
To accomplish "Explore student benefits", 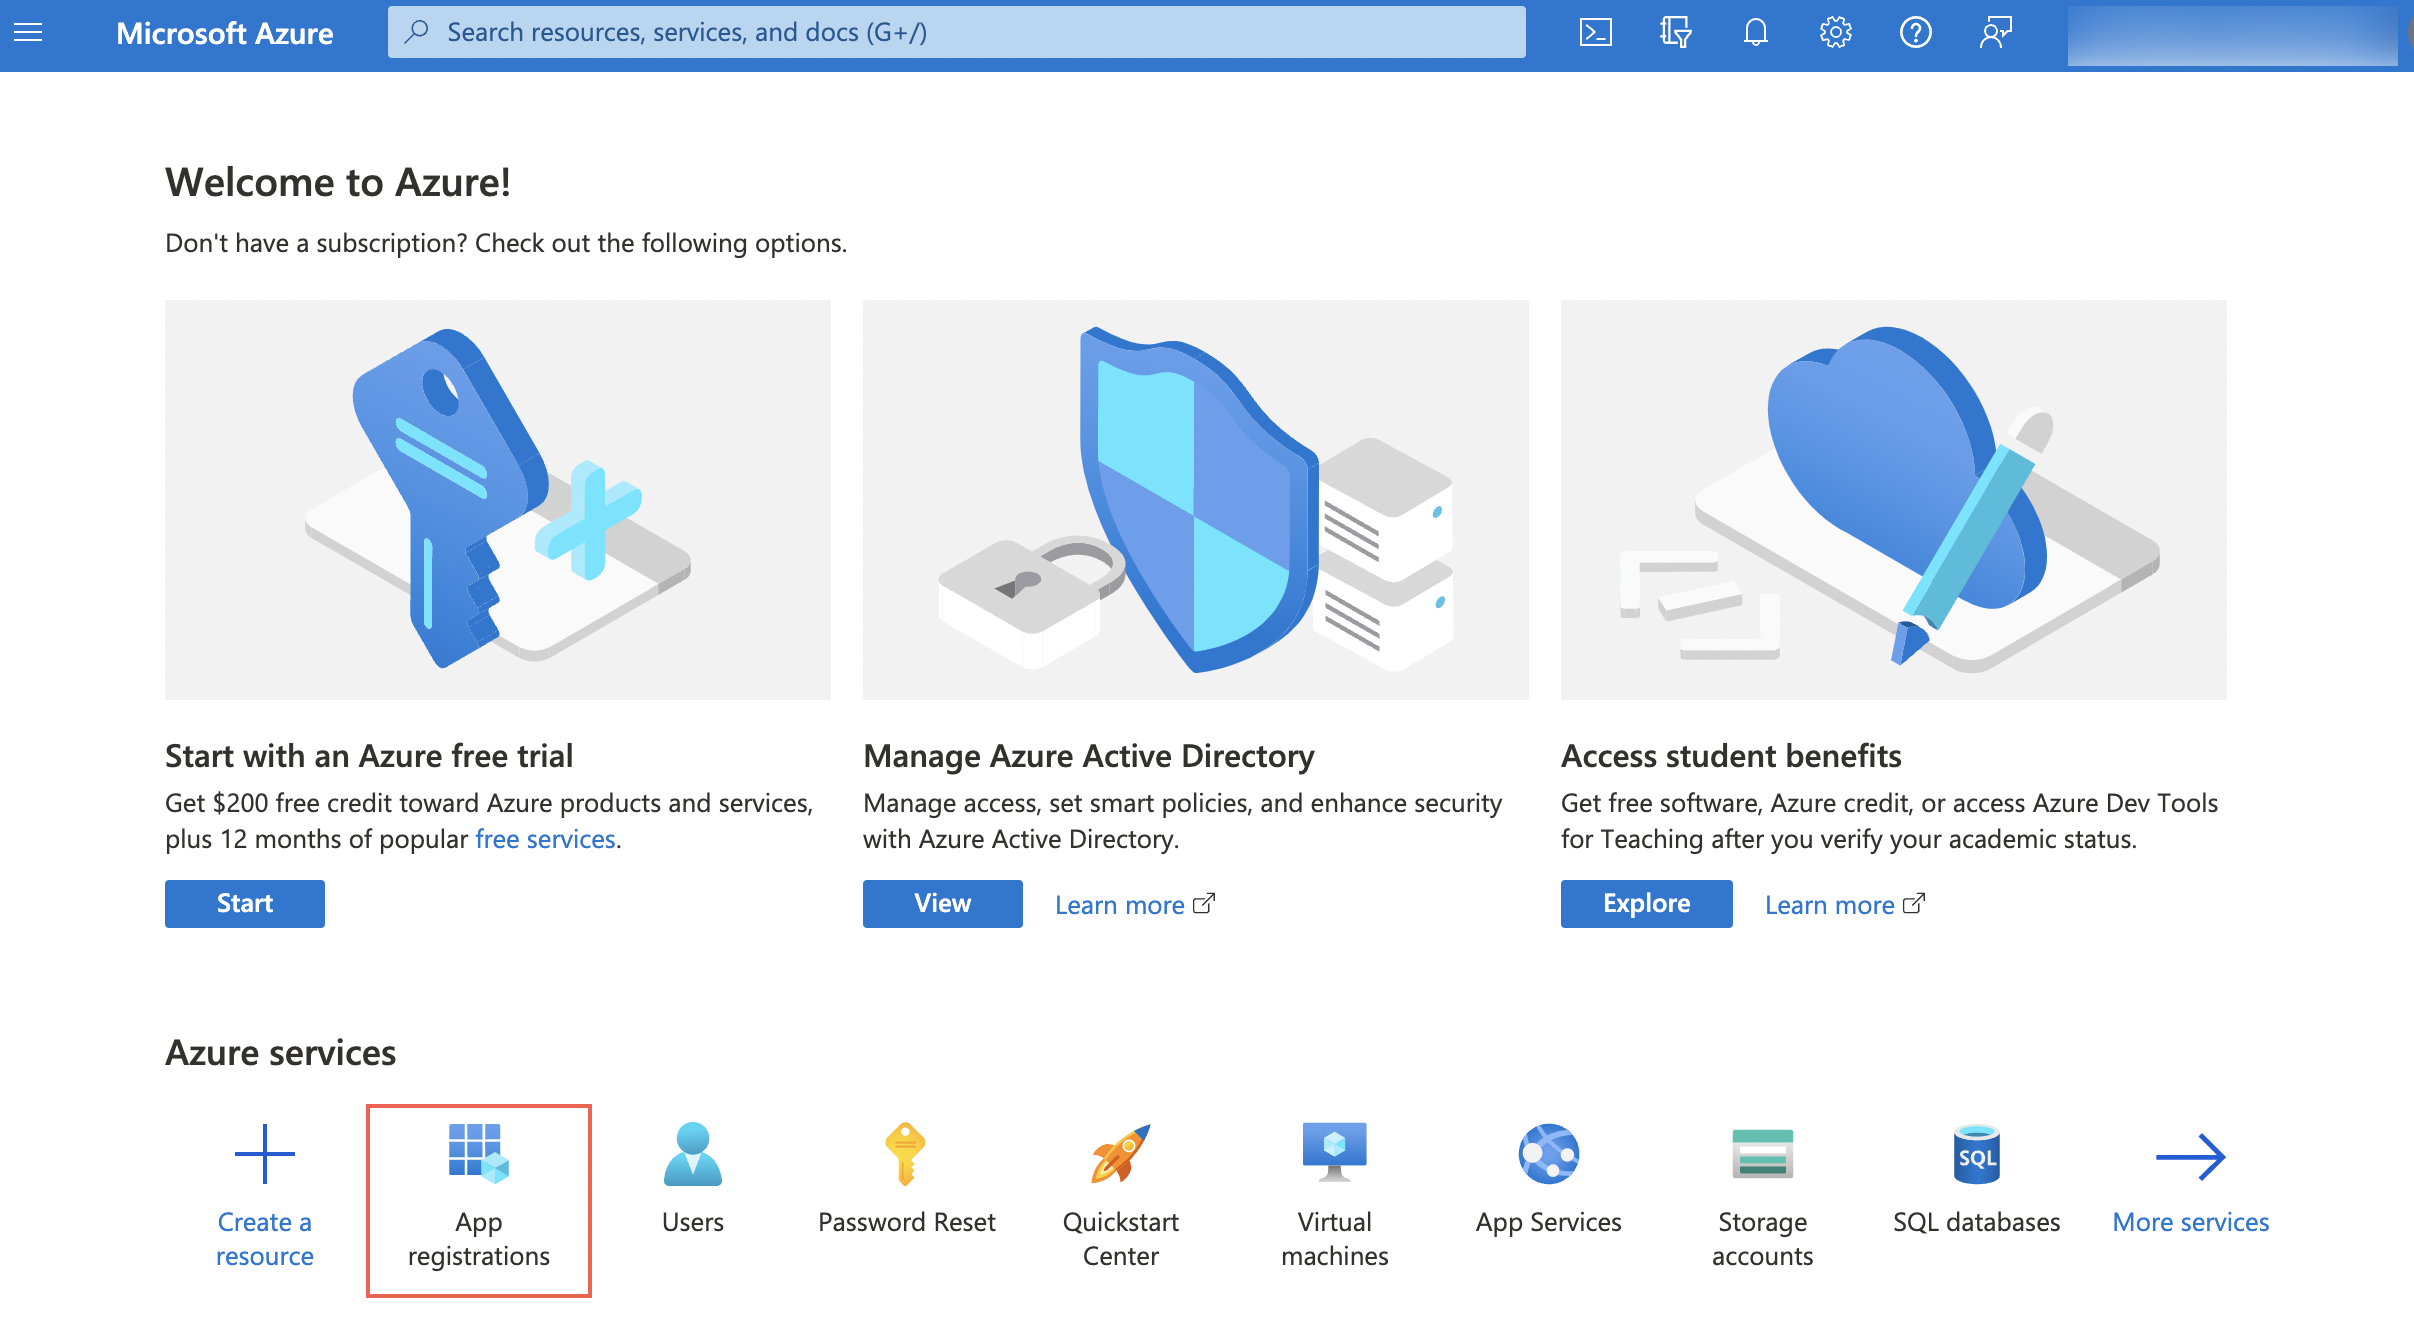I will point(1647,904).
